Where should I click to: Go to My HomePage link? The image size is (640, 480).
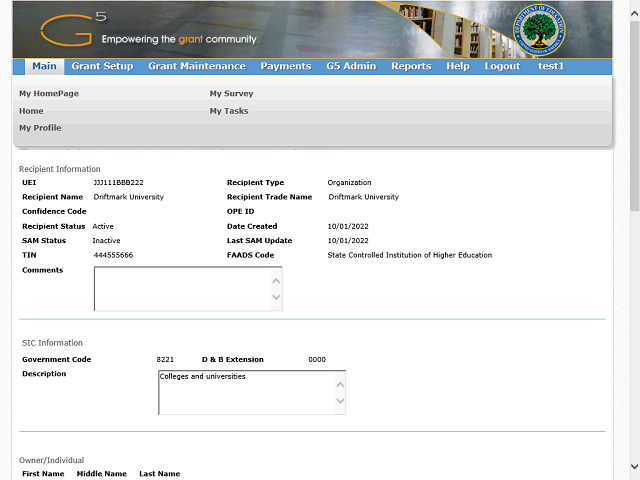coord(49,94)
